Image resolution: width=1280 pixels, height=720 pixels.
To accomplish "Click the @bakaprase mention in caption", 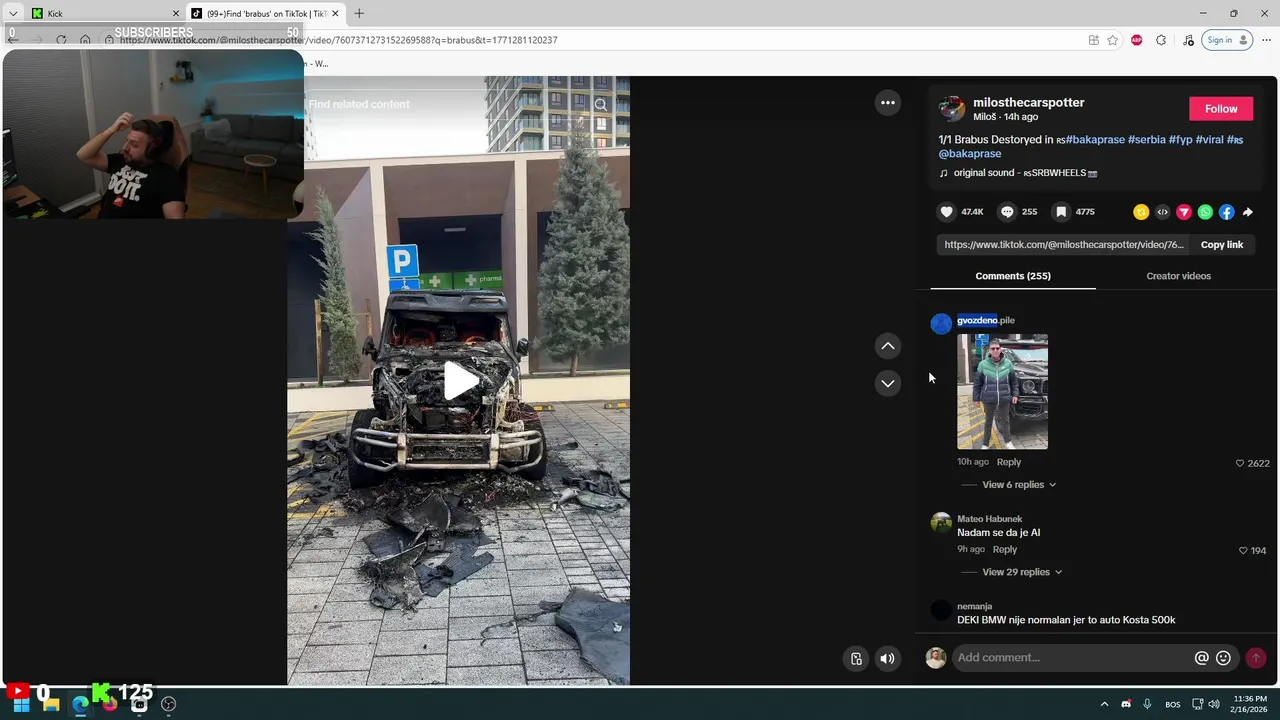I will 969,154.
